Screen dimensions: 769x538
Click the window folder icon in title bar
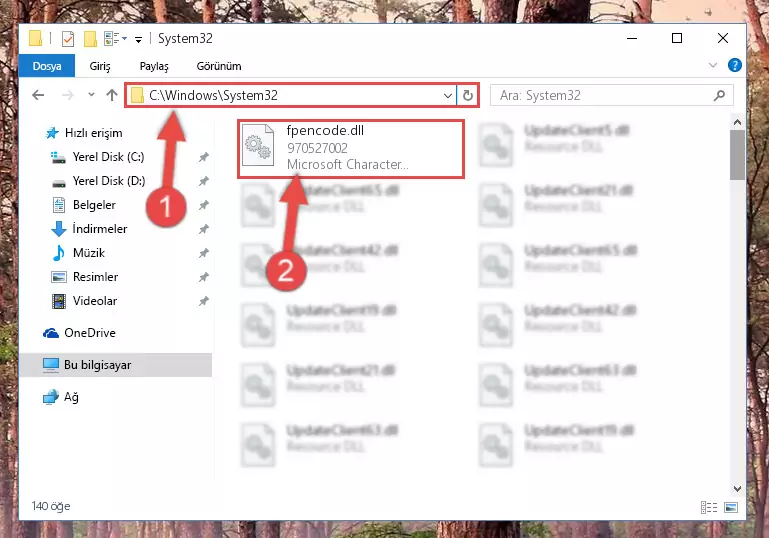[35, 38]
